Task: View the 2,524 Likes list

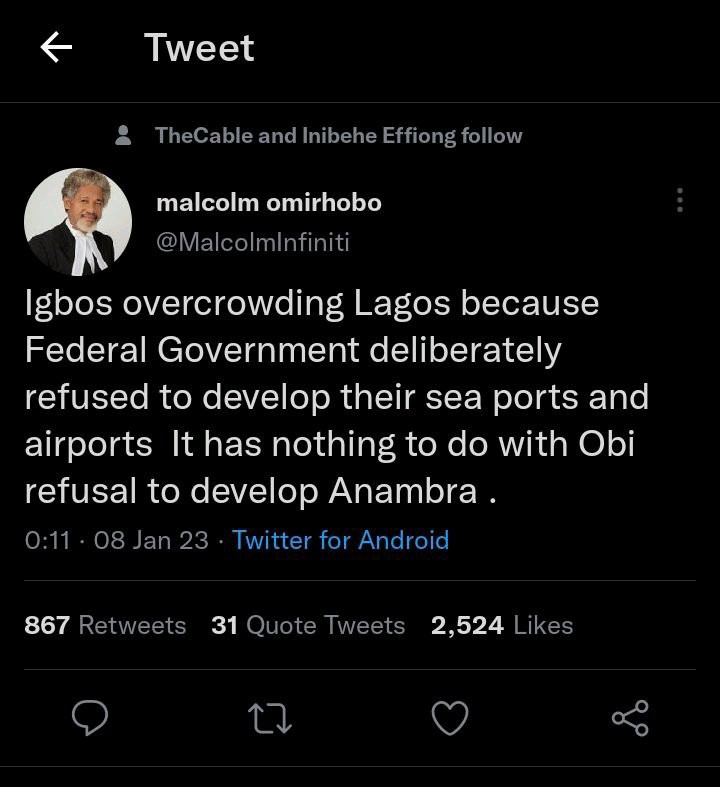Action: [502, 625]
